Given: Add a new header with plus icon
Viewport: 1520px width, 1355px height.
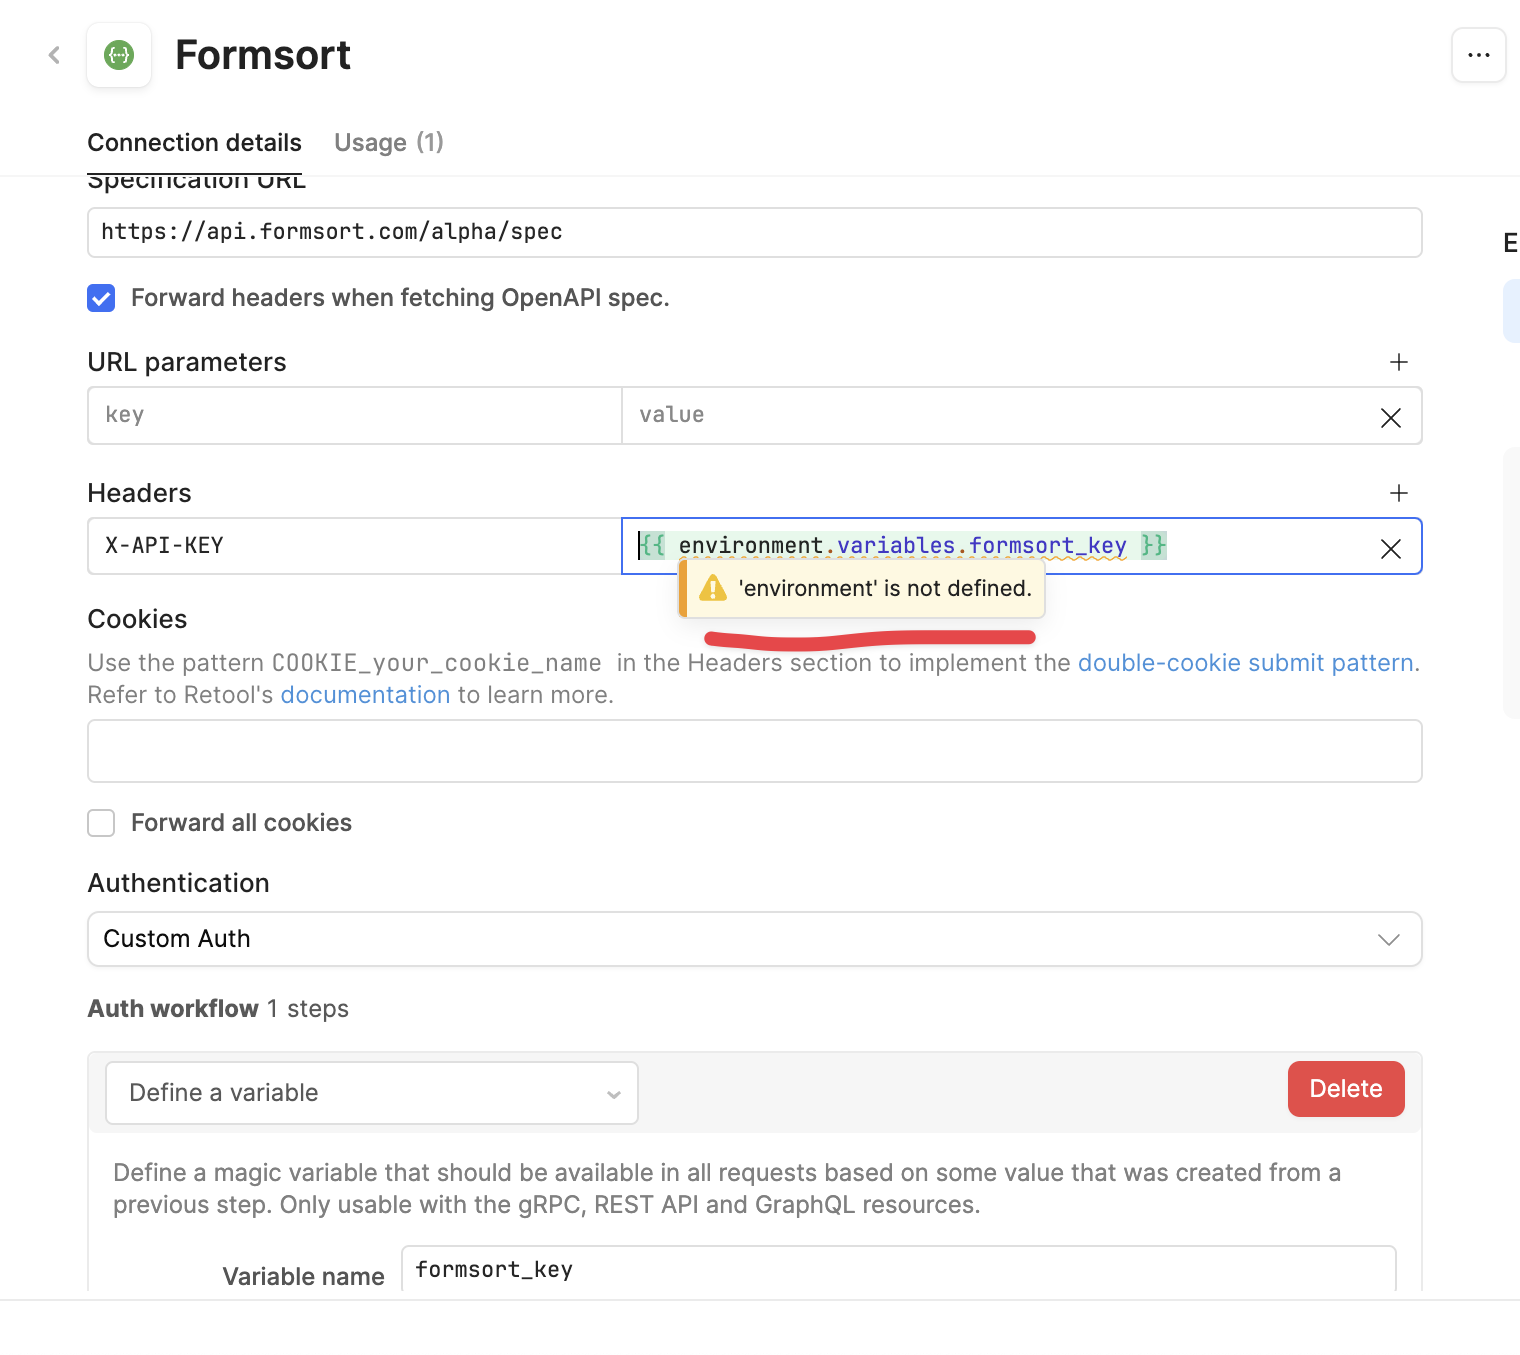Looking at the screenshot, I should tap(1398, 493).
